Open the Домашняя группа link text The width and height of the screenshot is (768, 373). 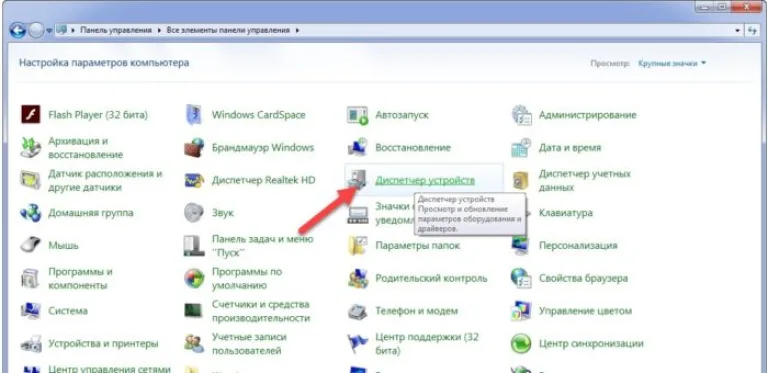[91, 213]
